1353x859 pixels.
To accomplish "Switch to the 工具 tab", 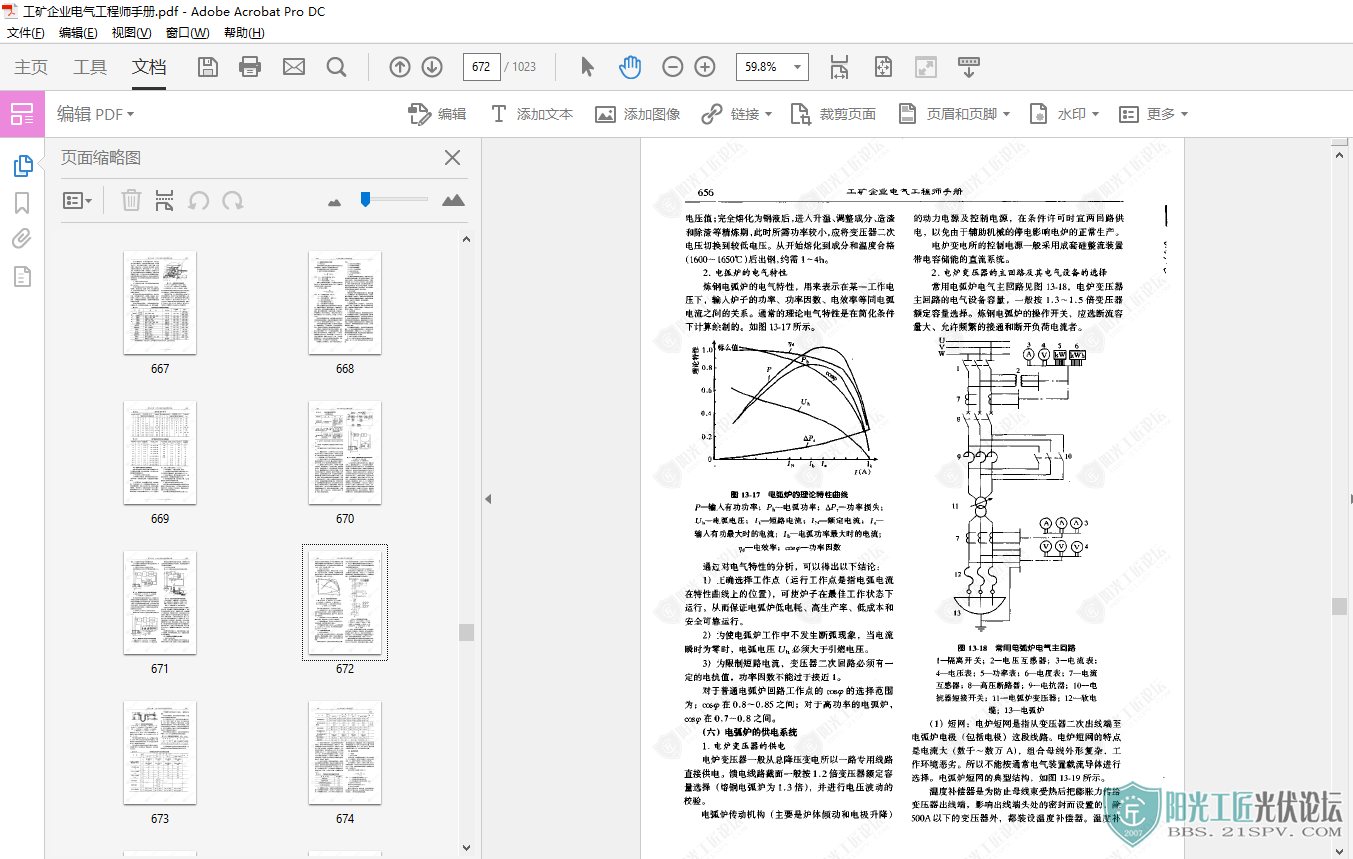I will click(x=90, y=67).
